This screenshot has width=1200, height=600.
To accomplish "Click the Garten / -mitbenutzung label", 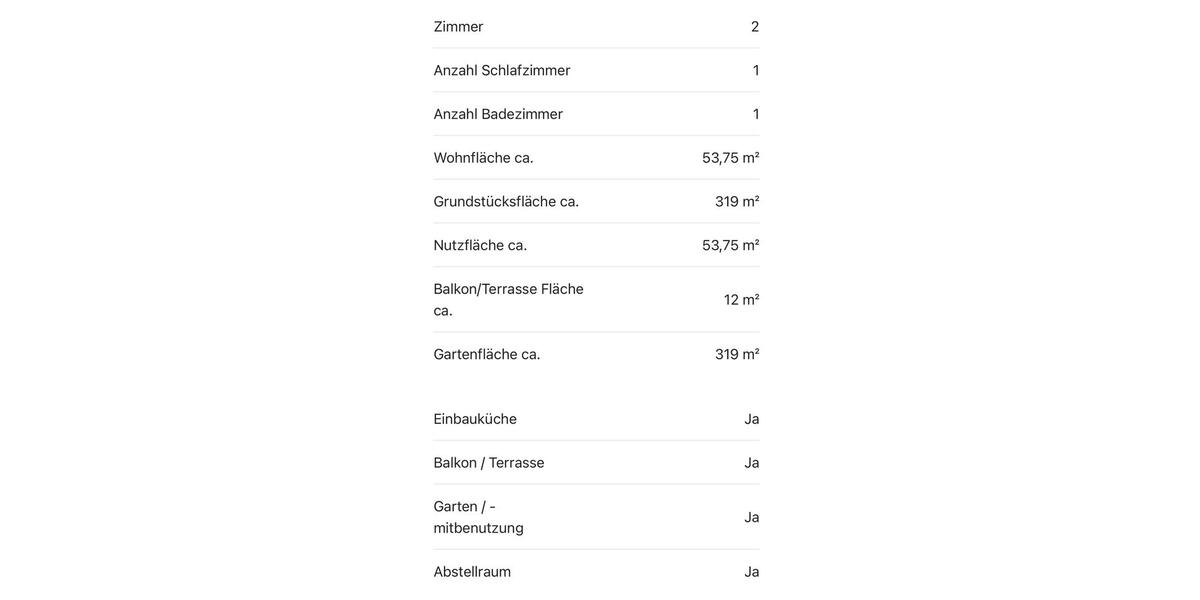I will pos(478,517).
